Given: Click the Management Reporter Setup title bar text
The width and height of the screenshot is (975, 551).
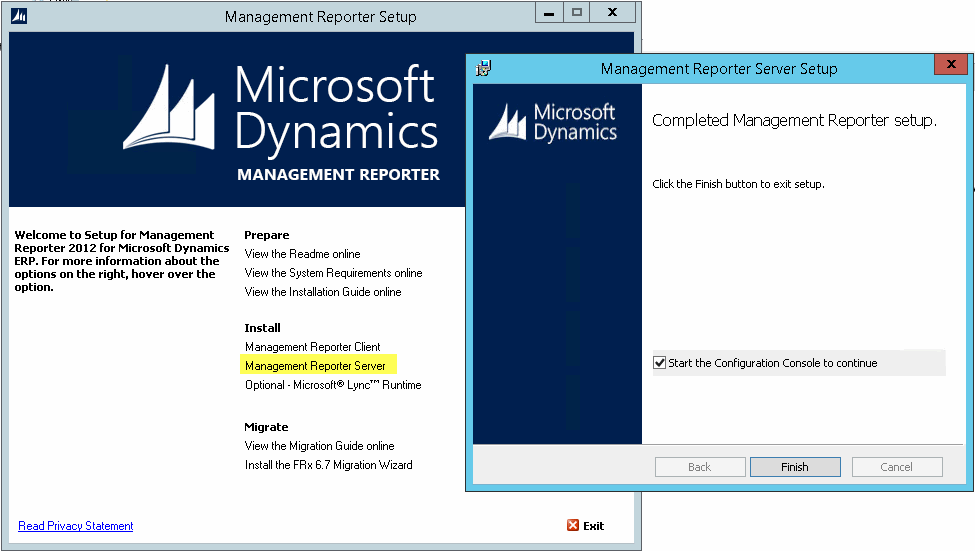Looking at the screenshot, I should point(321,17).
